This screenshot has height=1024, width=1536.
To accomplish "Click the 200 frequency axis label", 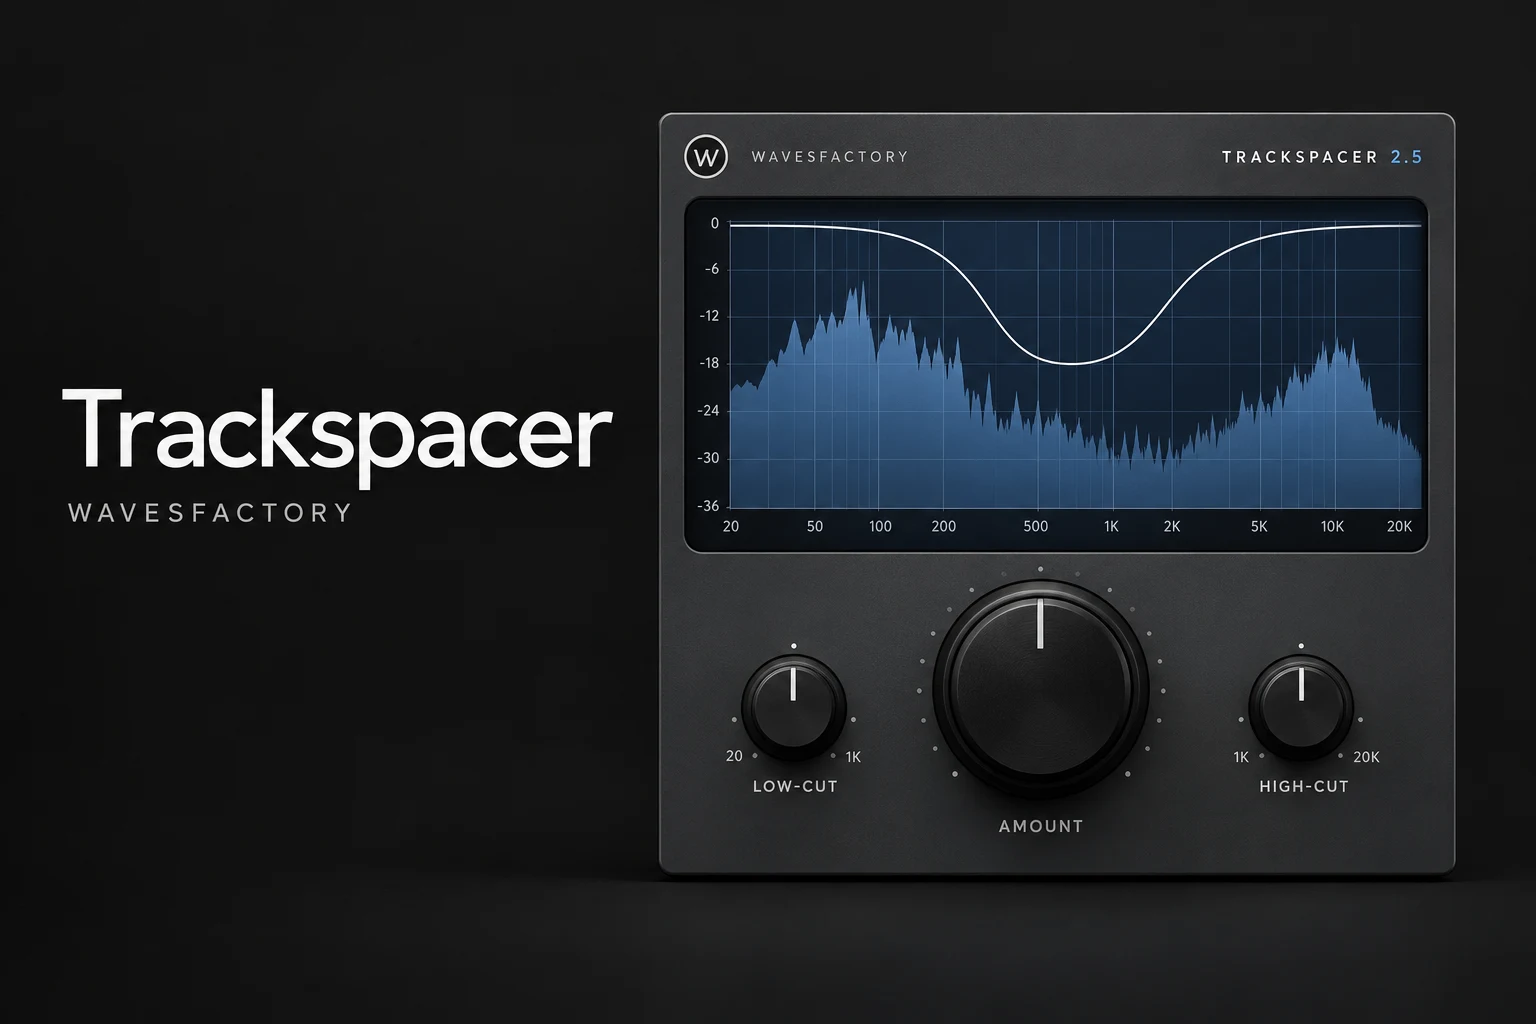I will point(944,526).
